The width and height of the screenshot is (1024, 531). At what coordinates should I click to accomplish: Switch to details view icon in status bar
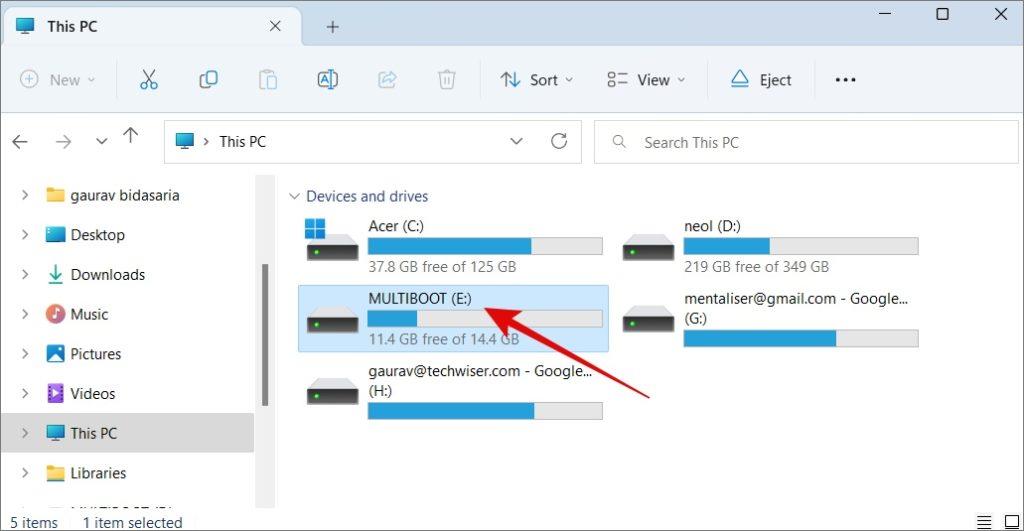(x=984, y=522)
